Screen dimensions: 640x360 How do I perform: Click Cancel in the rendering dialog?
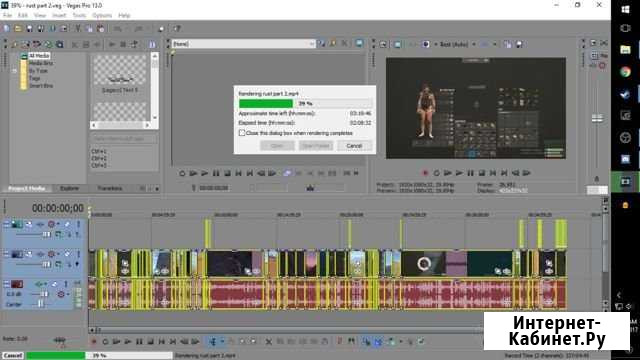354,146
